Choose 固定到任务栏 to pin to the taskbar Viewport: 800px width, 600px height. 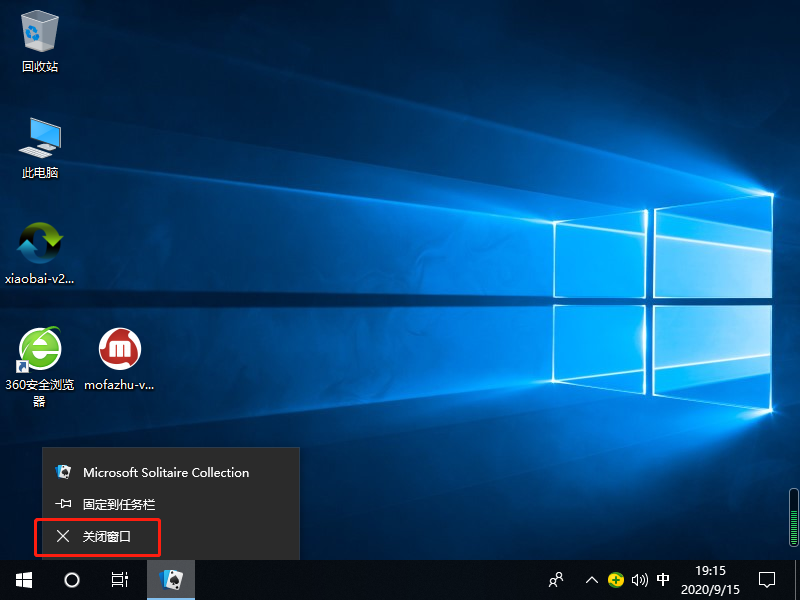[118, 505]
